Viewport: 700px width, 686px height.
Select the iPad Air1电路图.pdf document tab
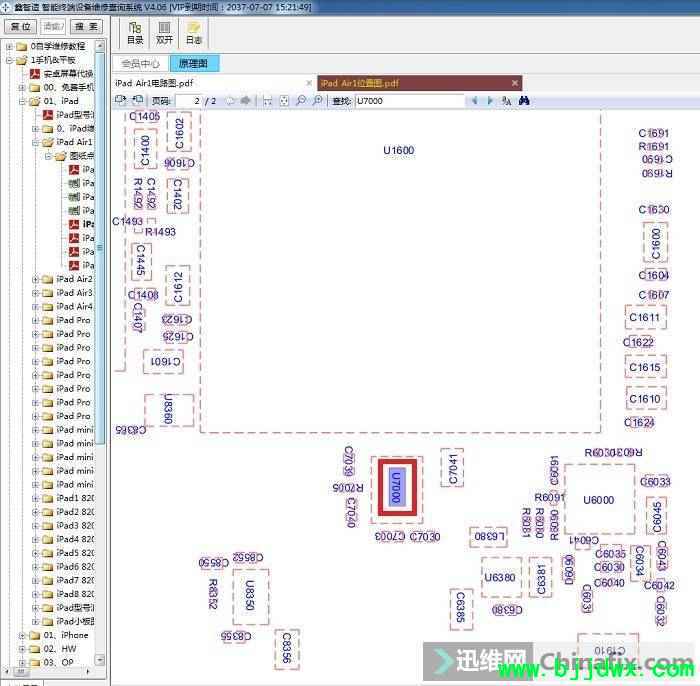click(x=214, y=83)
